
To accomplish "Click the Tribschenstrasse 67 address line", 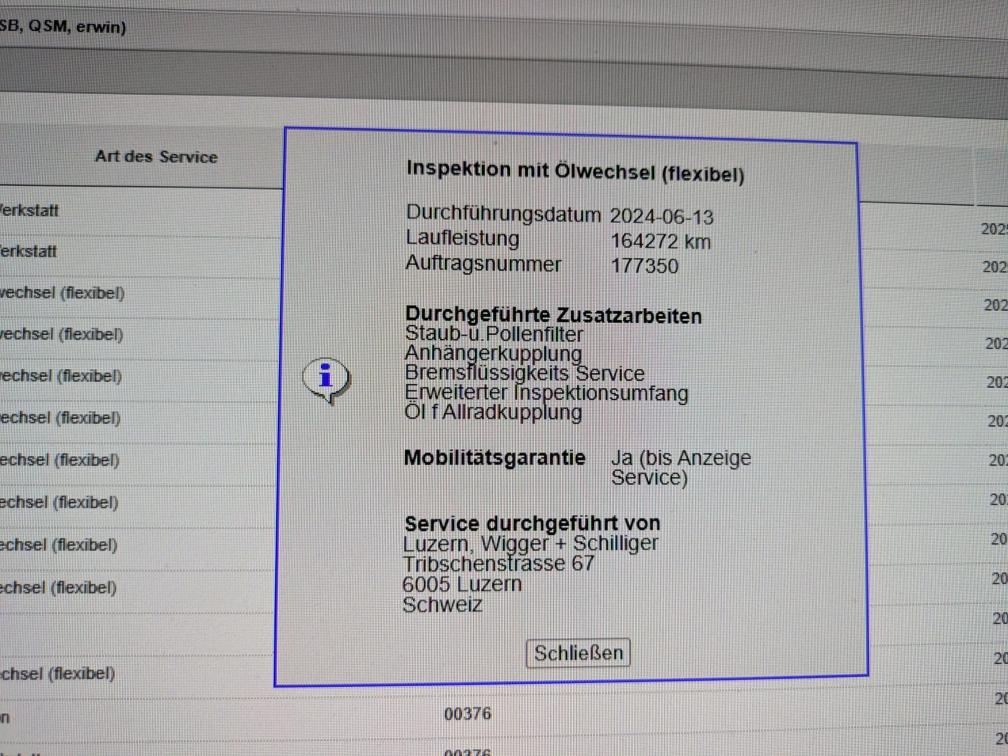I will click(498, 563).
